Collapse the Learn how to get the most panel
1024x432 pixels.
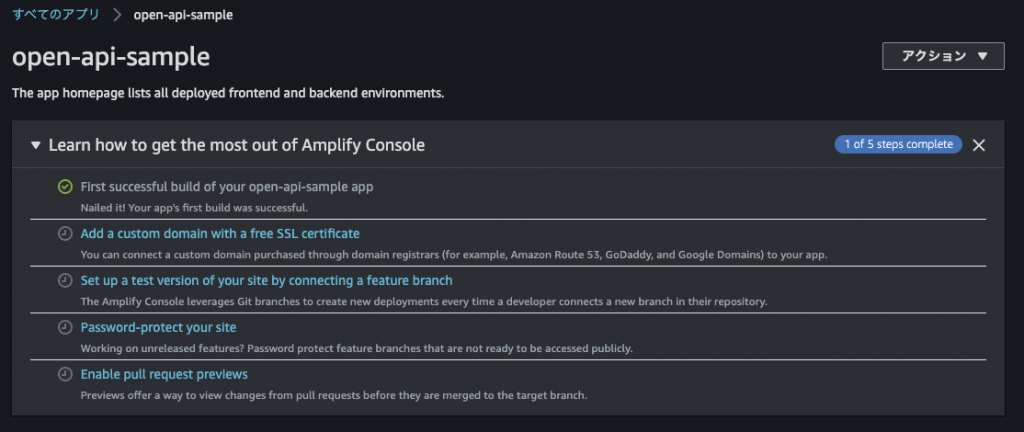tap(36, 146)
